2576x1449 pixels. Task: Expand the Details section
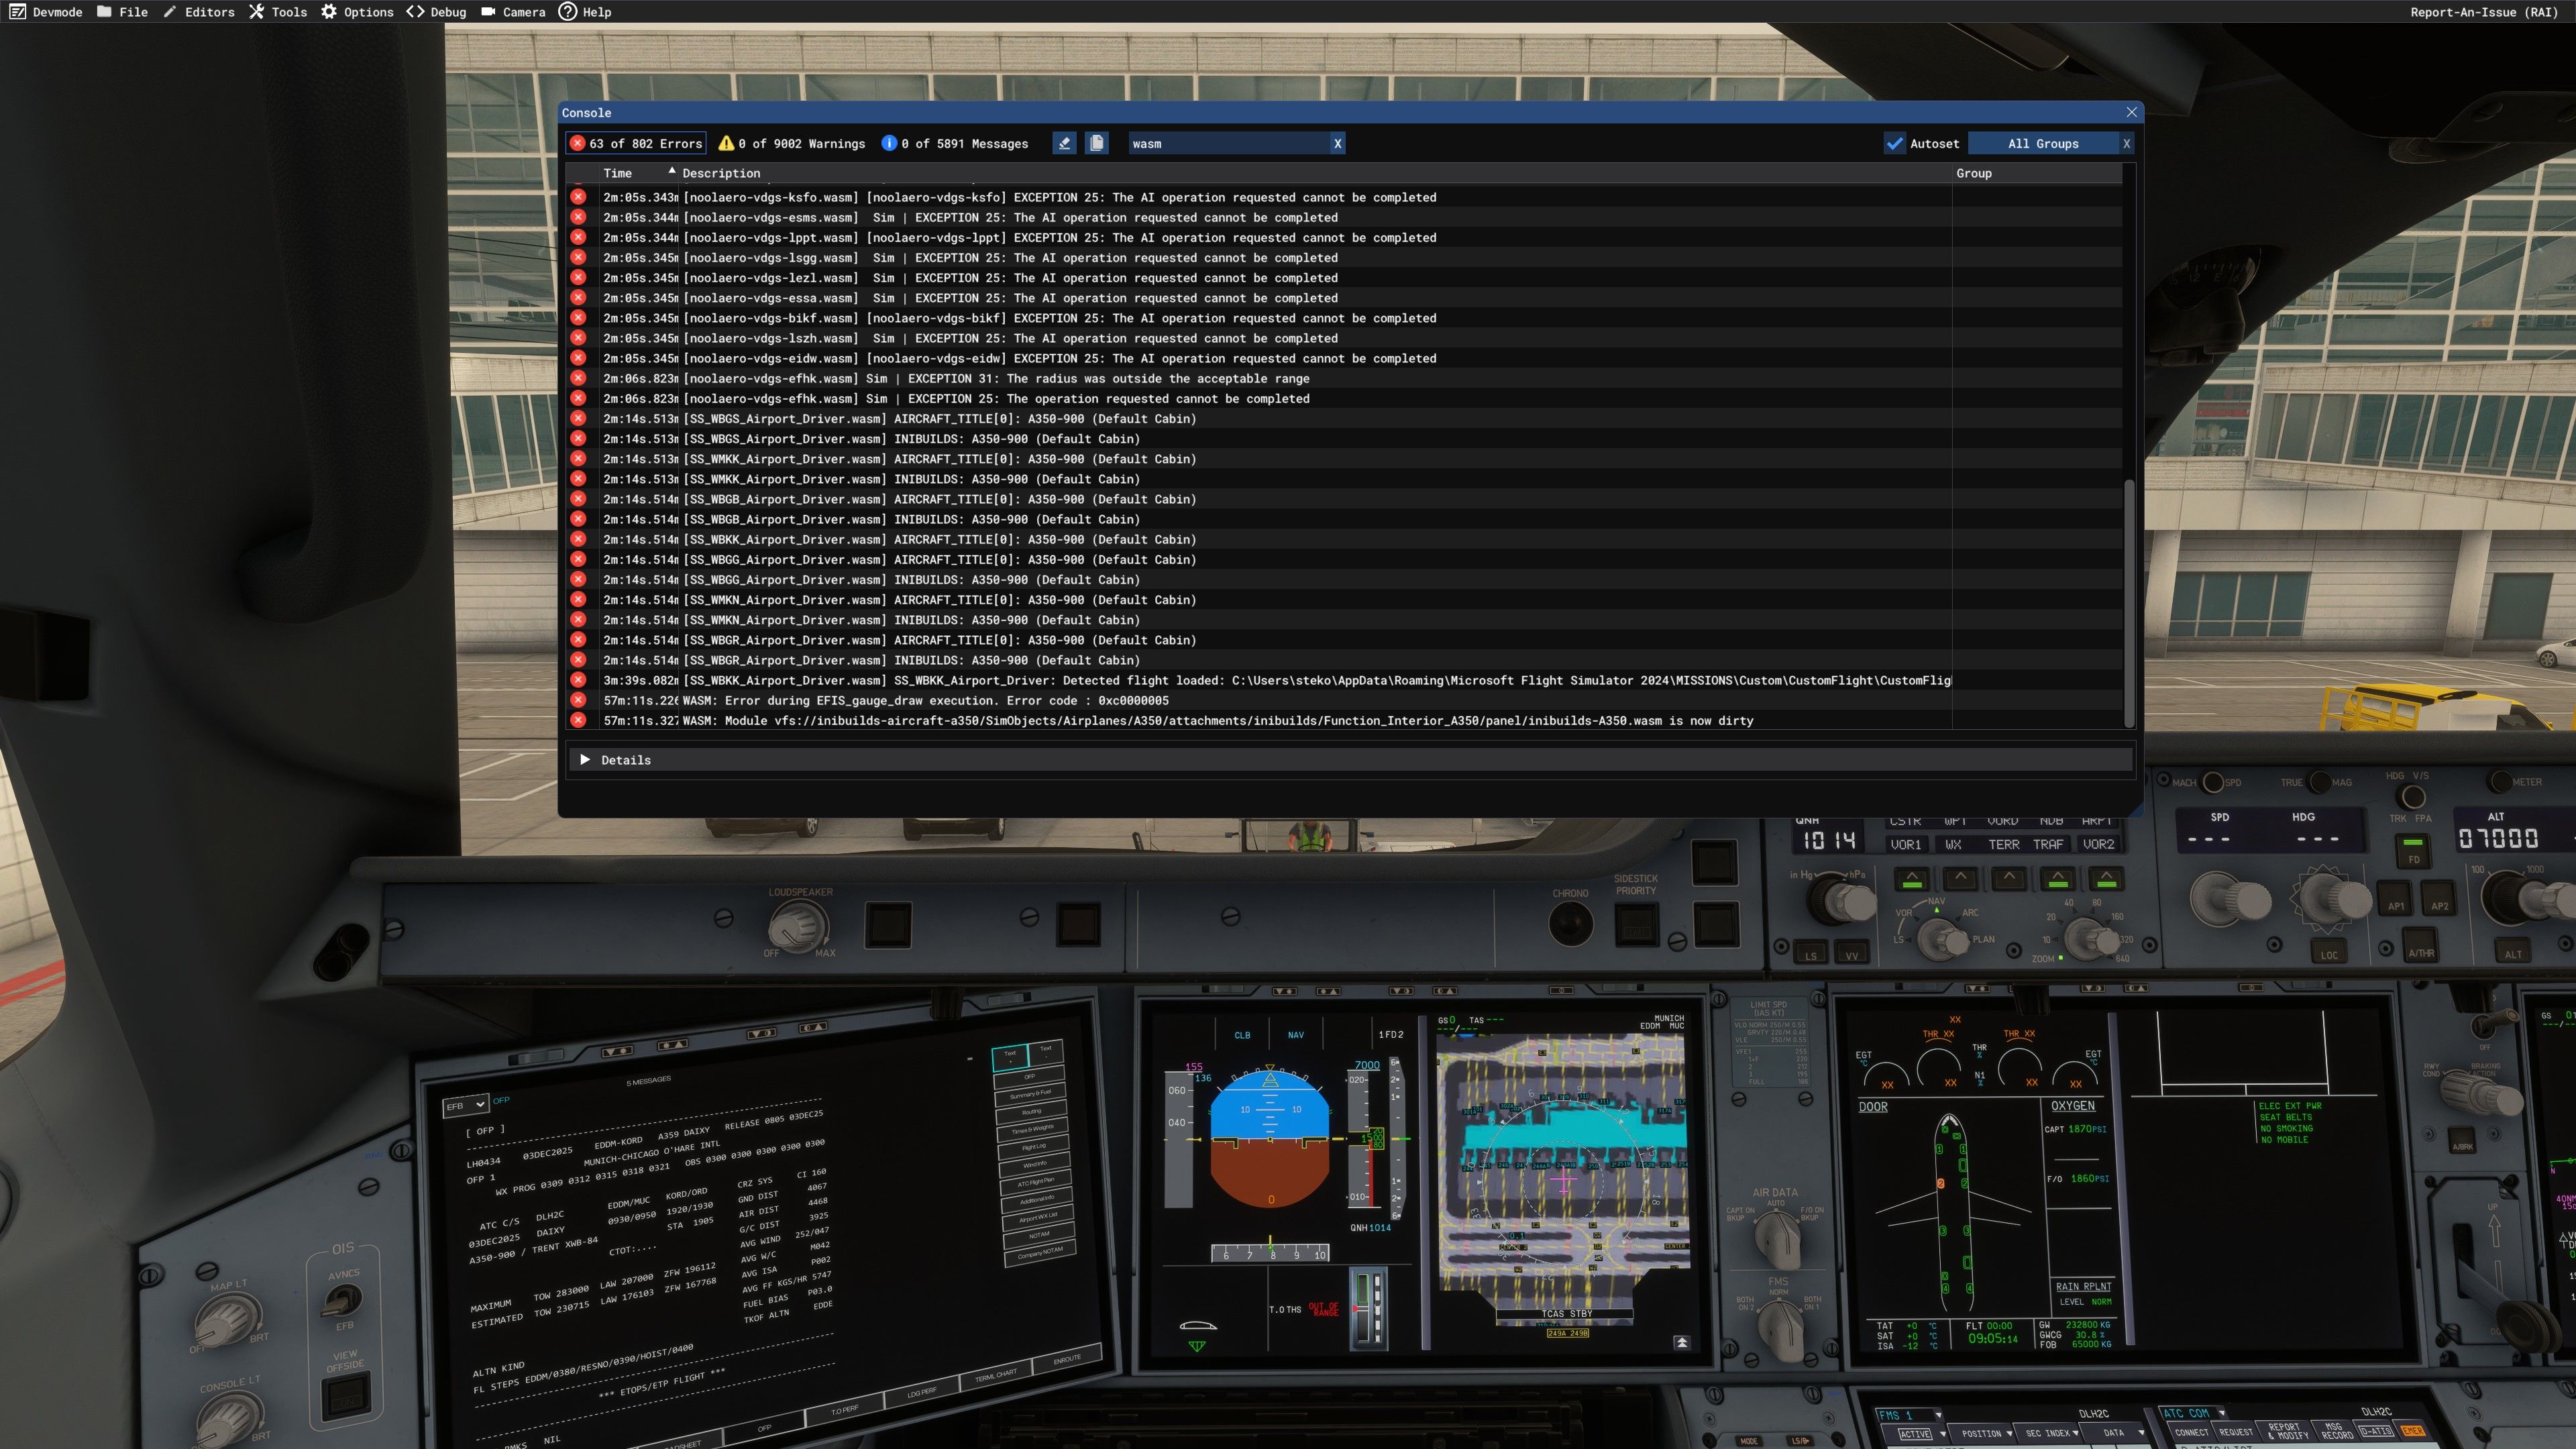585,760
